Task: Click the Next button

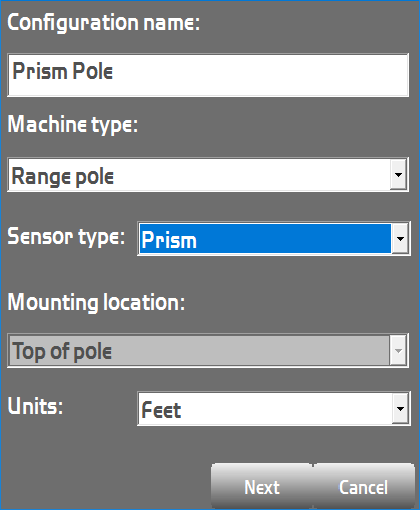Action: point(262,487)
